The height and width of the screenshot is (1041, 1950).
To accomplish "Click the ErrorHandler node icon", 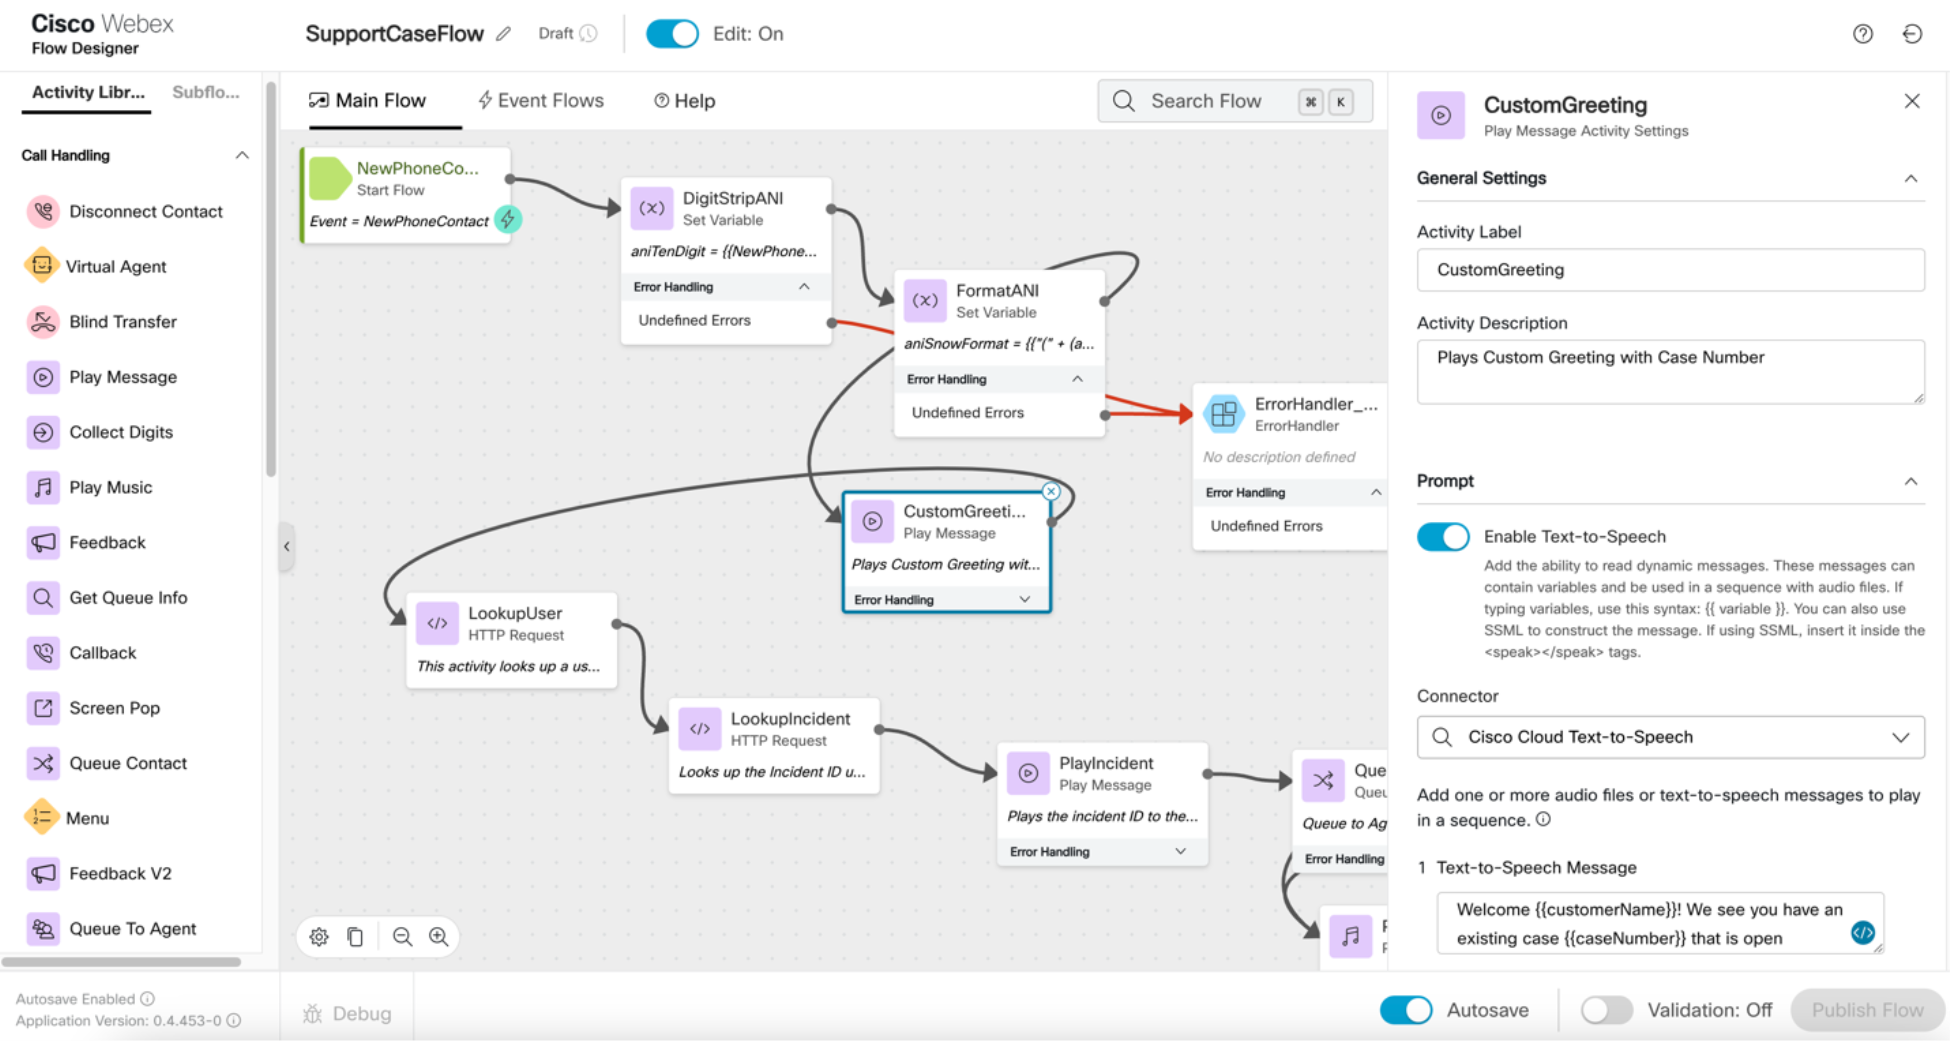I will point(1223,413).
